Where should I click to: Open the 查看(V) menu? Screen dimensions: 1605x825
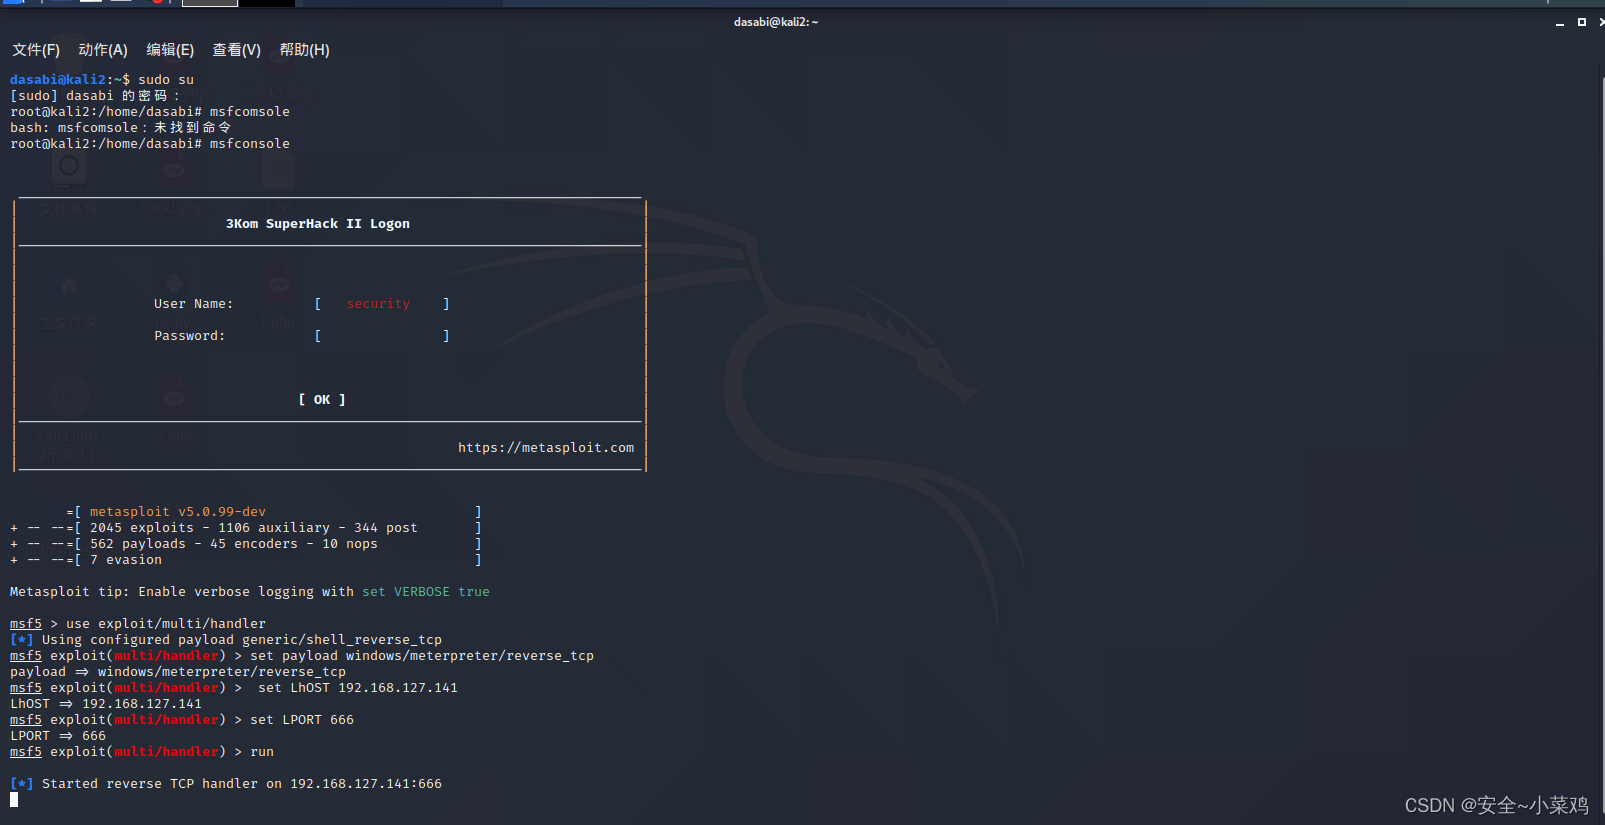click(236, 50)
